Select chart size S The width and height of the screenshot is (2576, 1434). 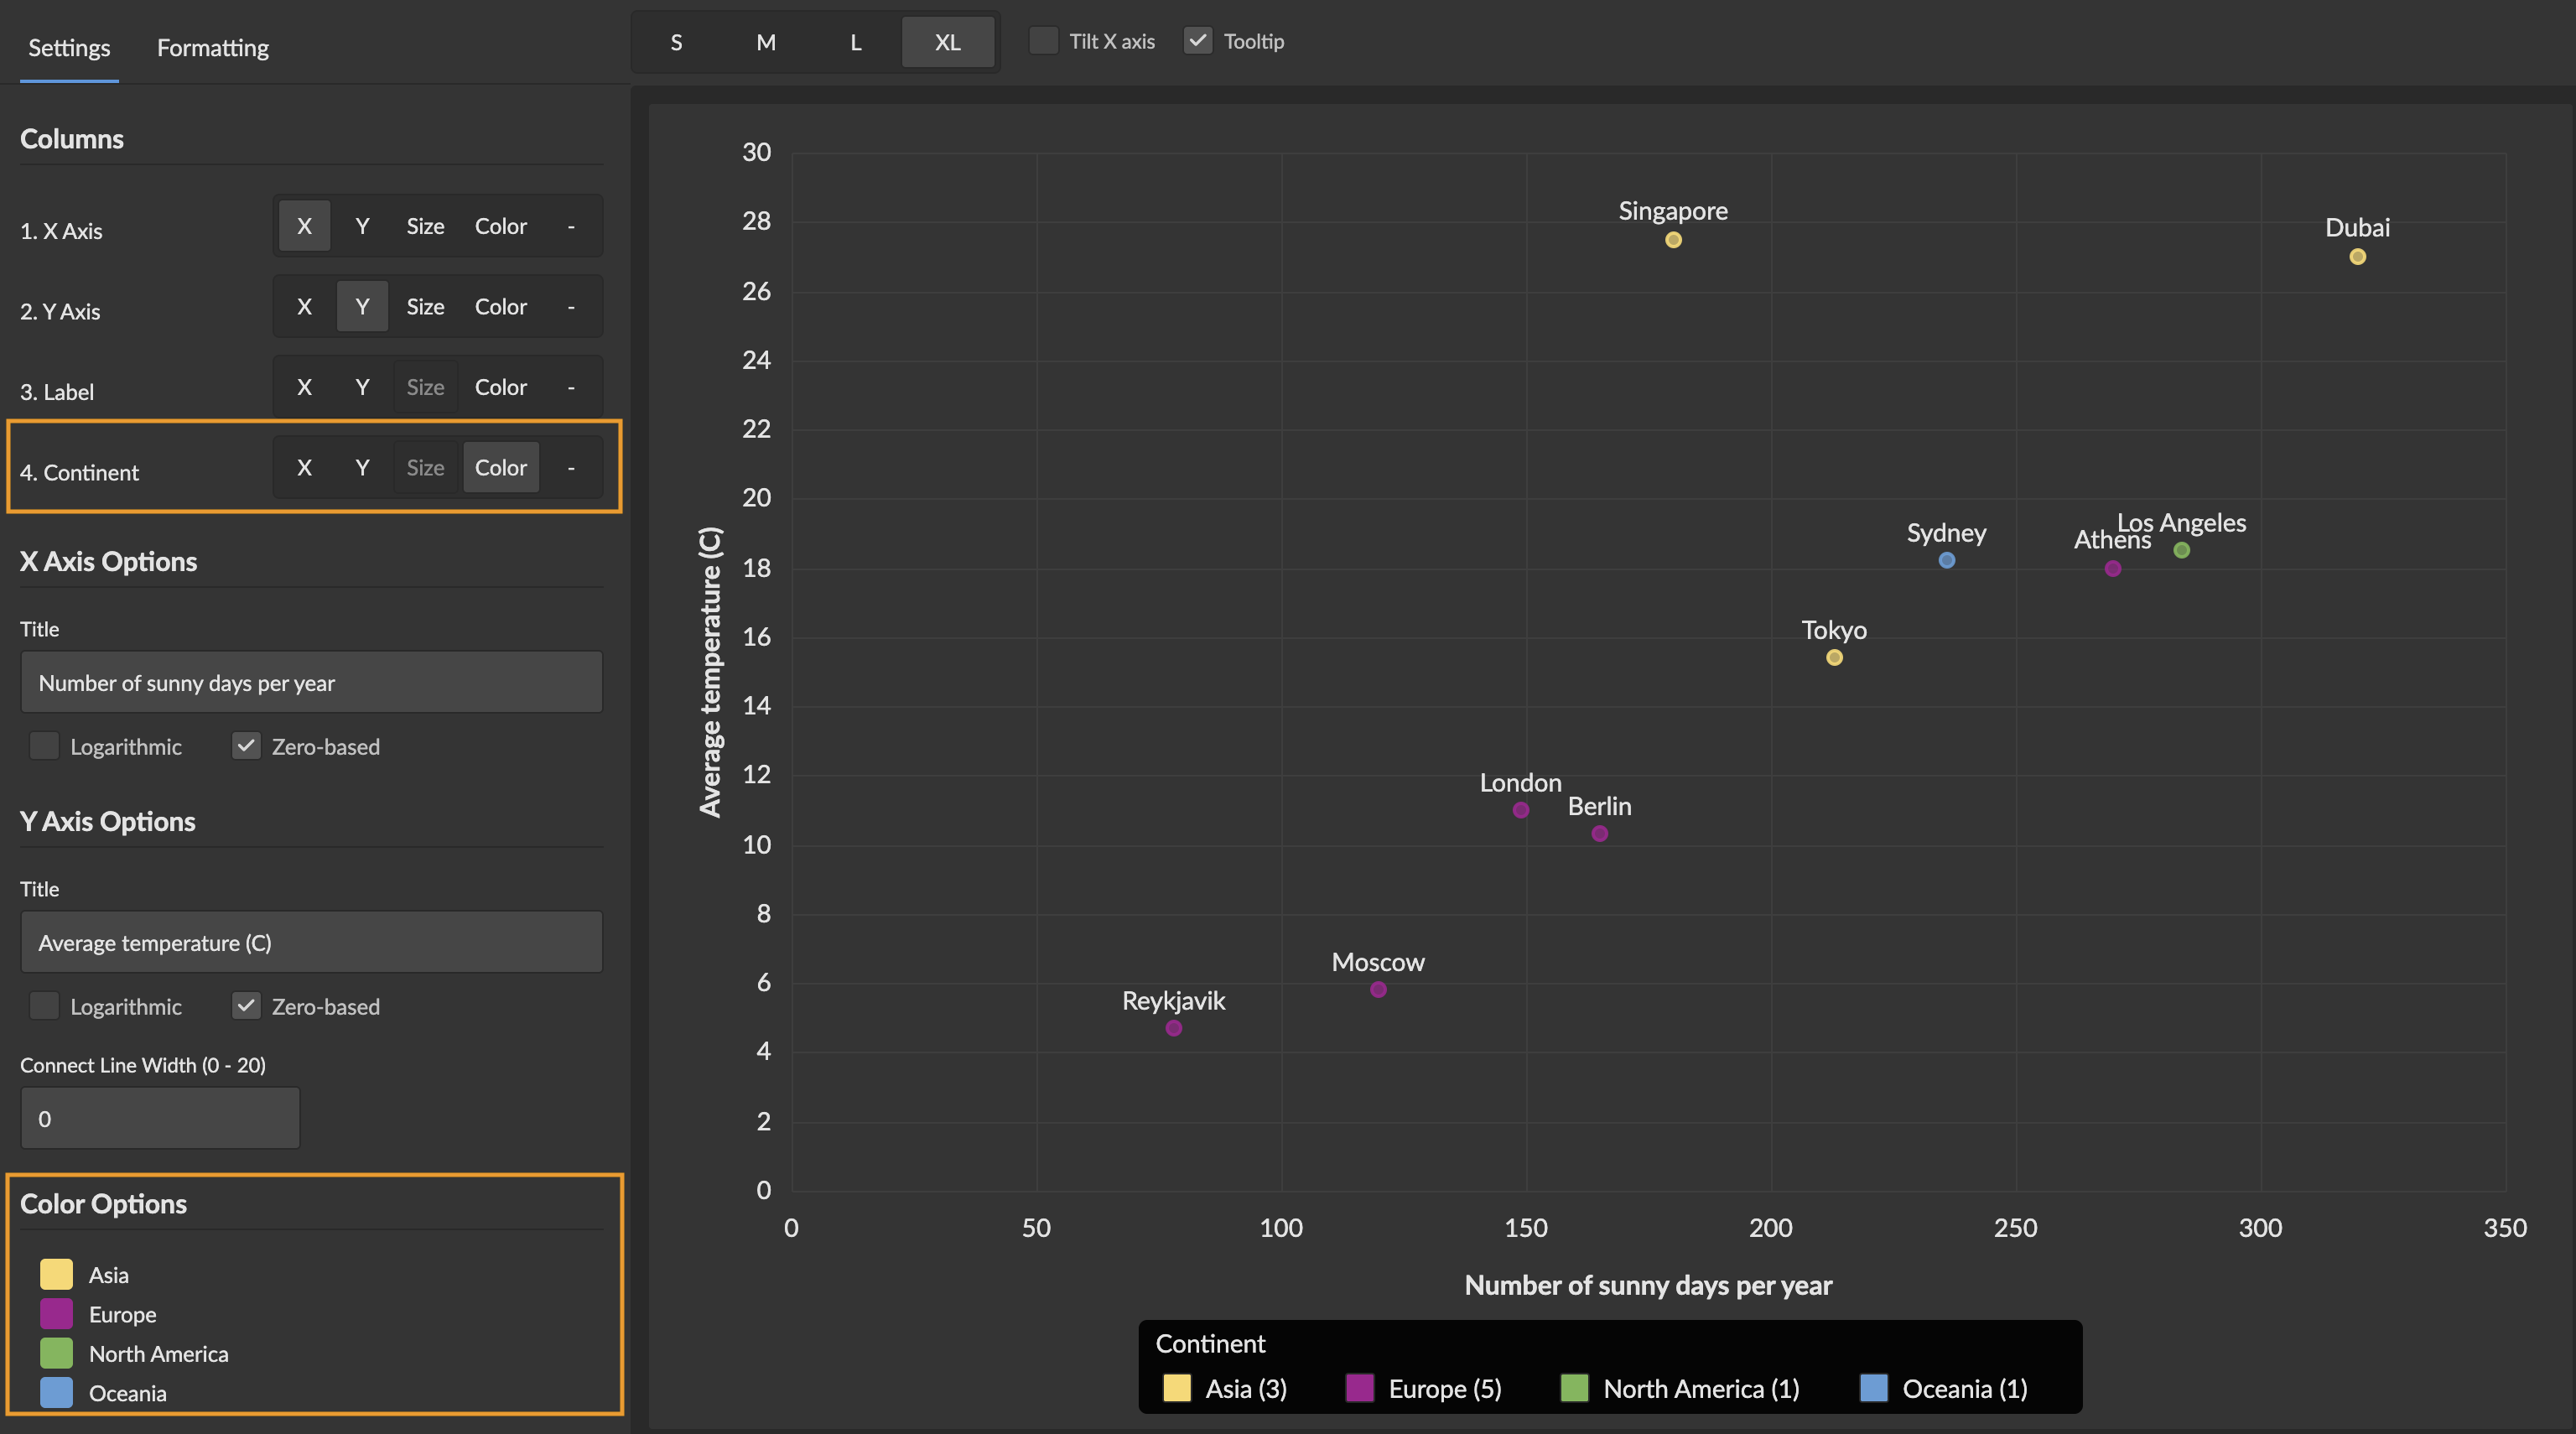tap(676, 42)
